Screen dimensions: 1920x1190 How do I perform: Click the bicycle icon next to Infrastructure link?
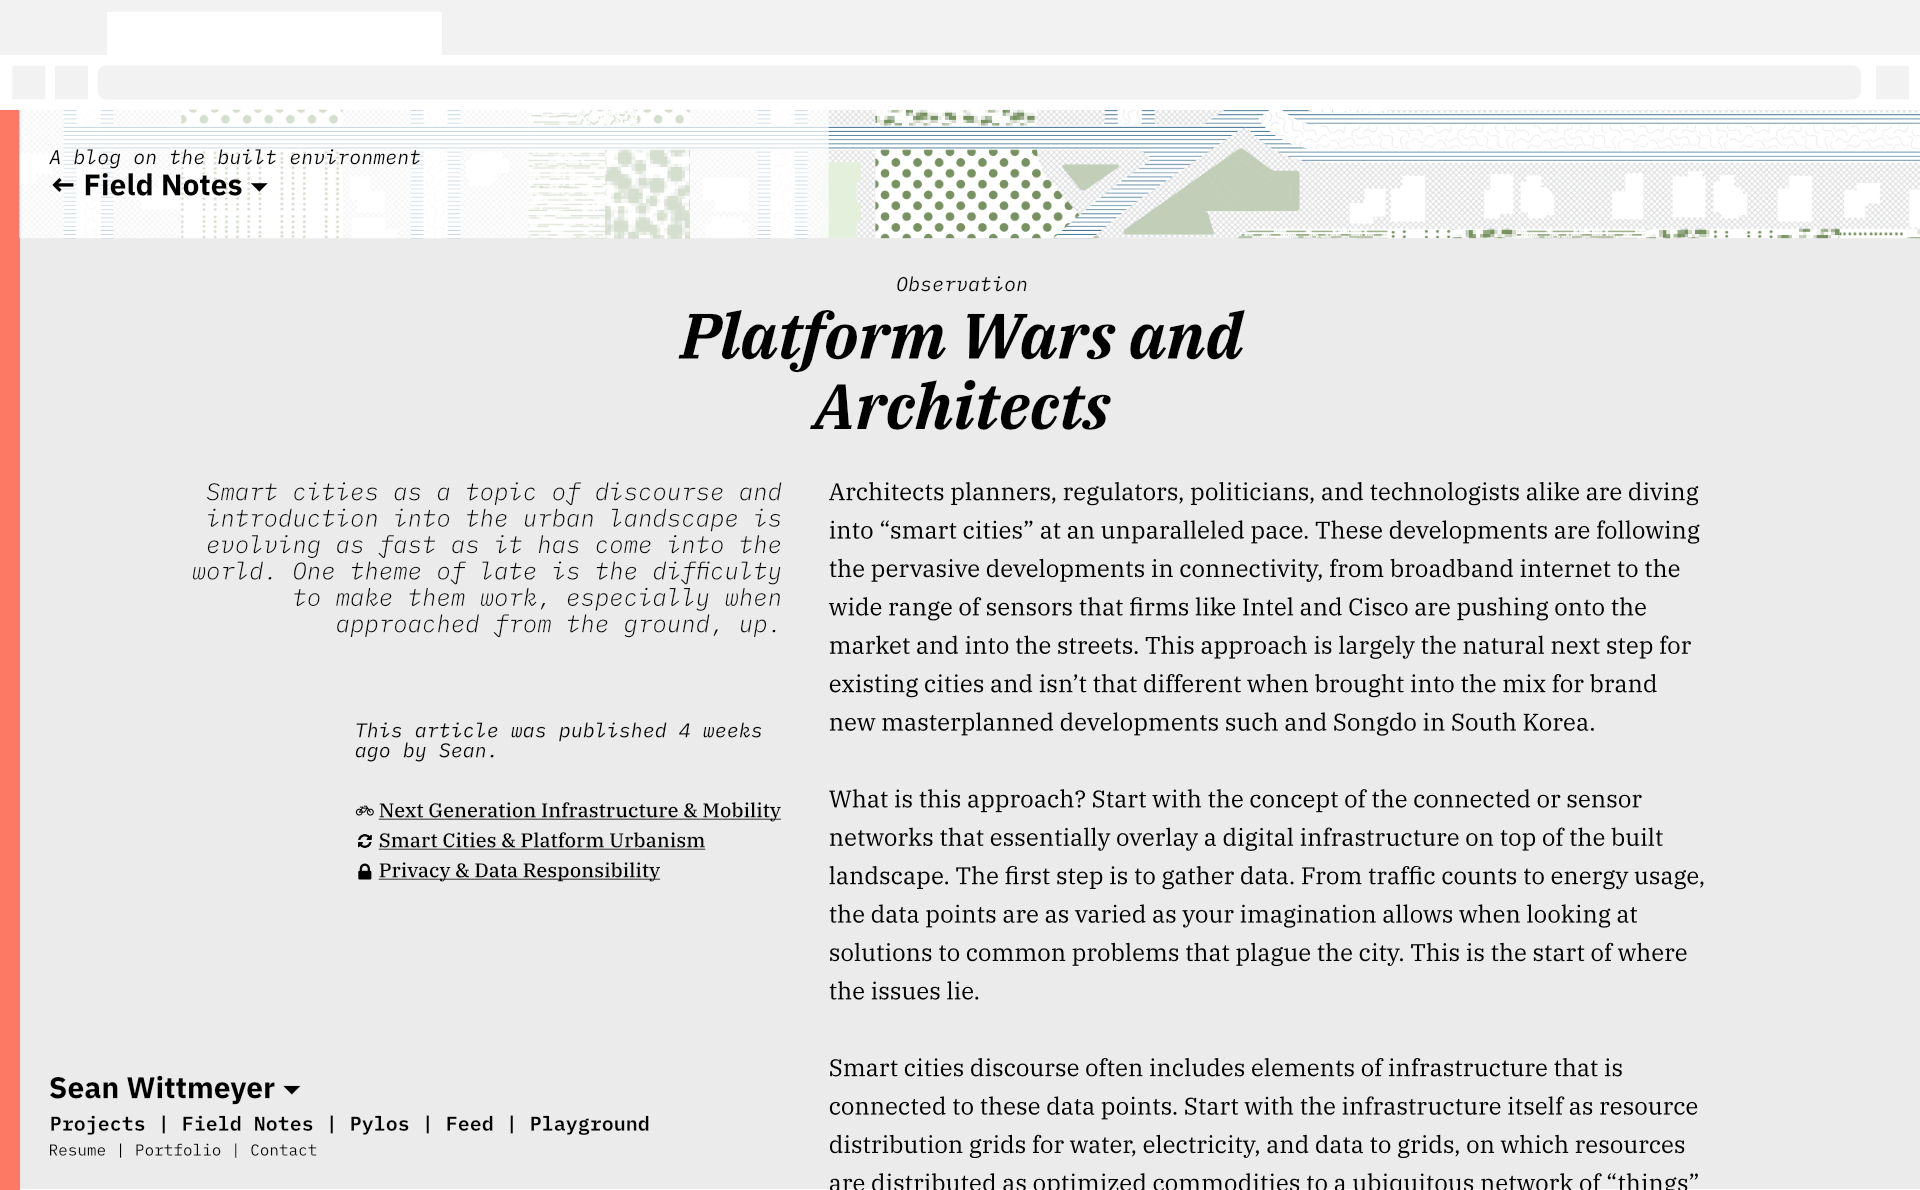click(364, 811)
